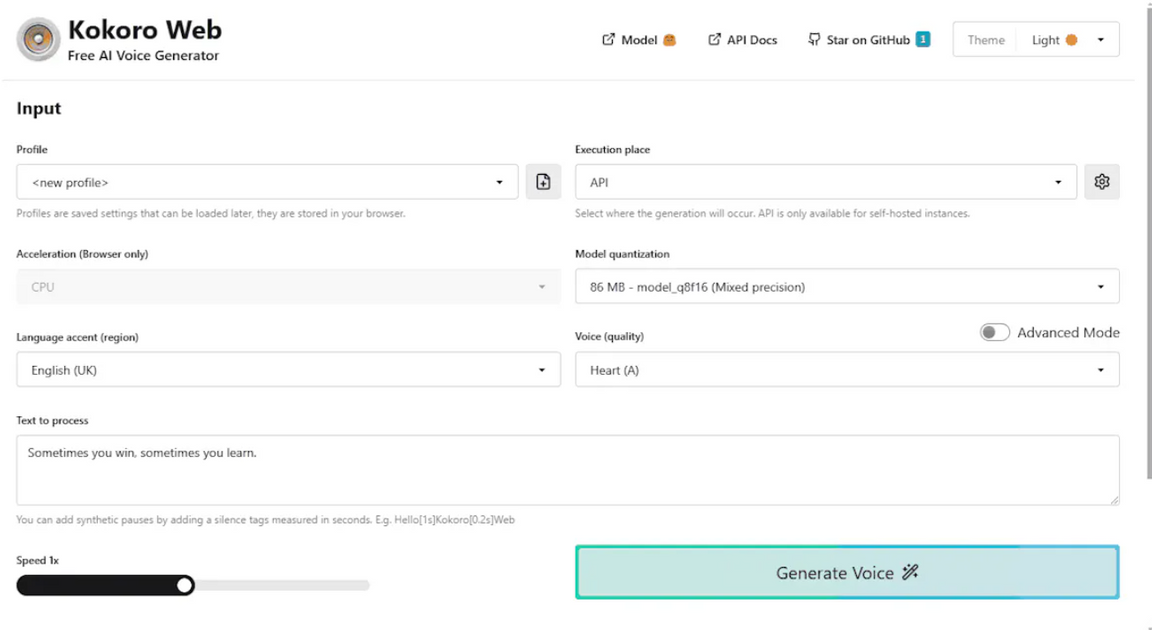Click Star on GitHub link
The height and width of the screenshot is (630, 1152).
tap(866, 39)
